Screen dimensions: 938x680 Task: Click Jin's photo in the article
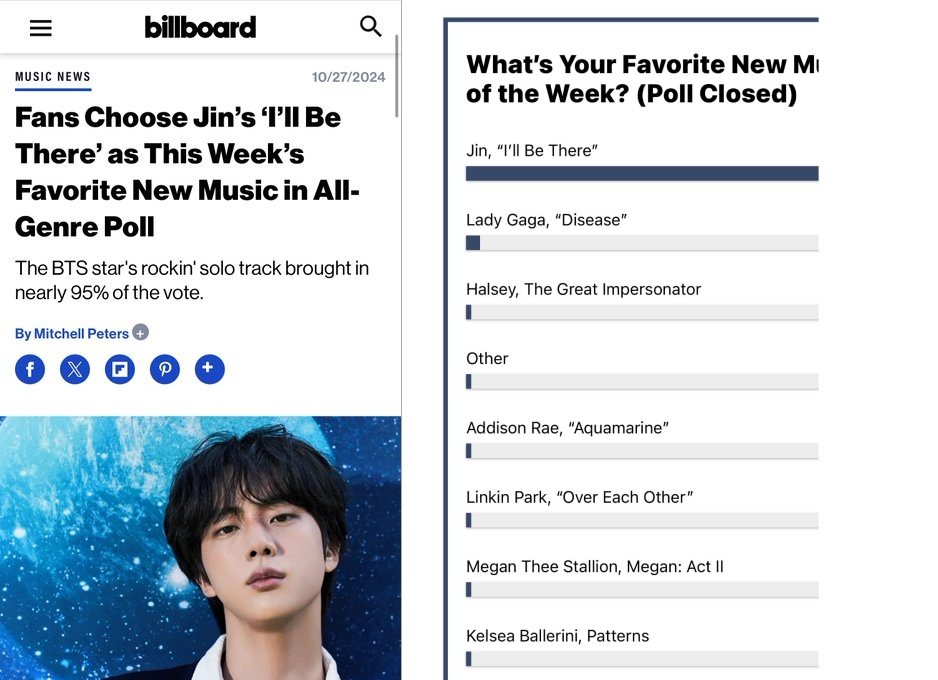tap(200, 548)
